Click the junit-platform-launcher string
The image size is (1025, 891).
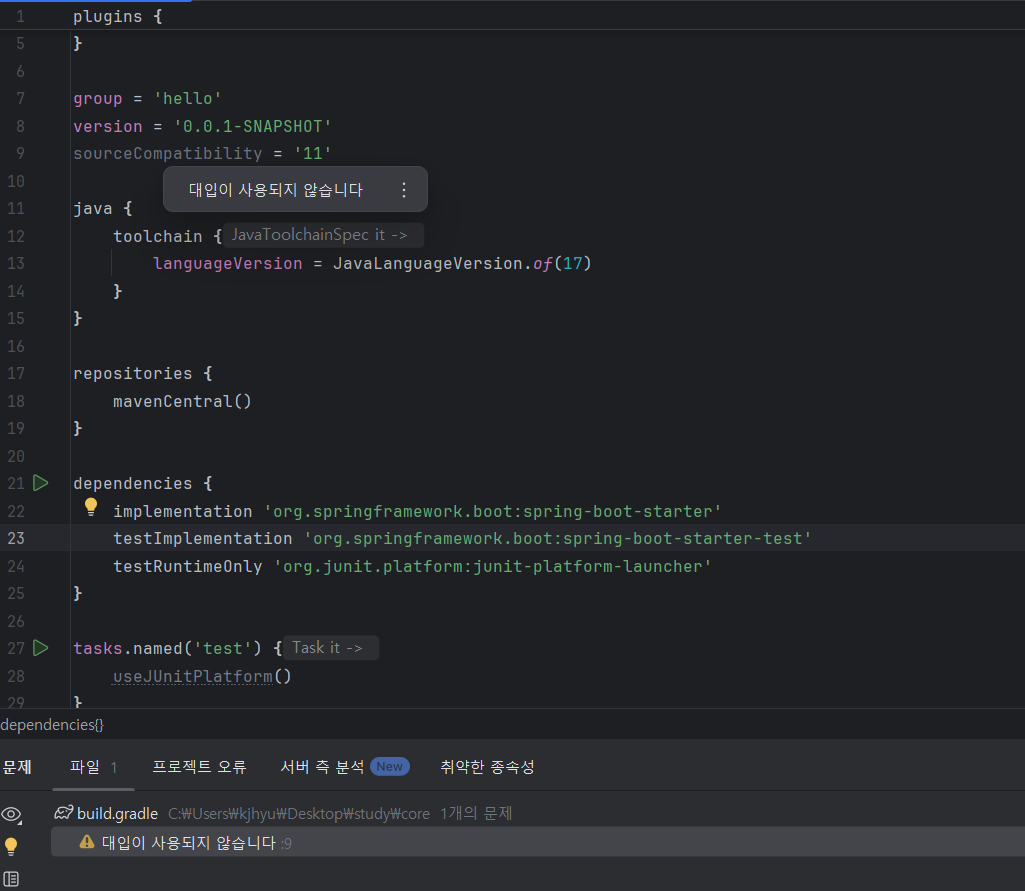pyautogui.click(x=493, y=566)
